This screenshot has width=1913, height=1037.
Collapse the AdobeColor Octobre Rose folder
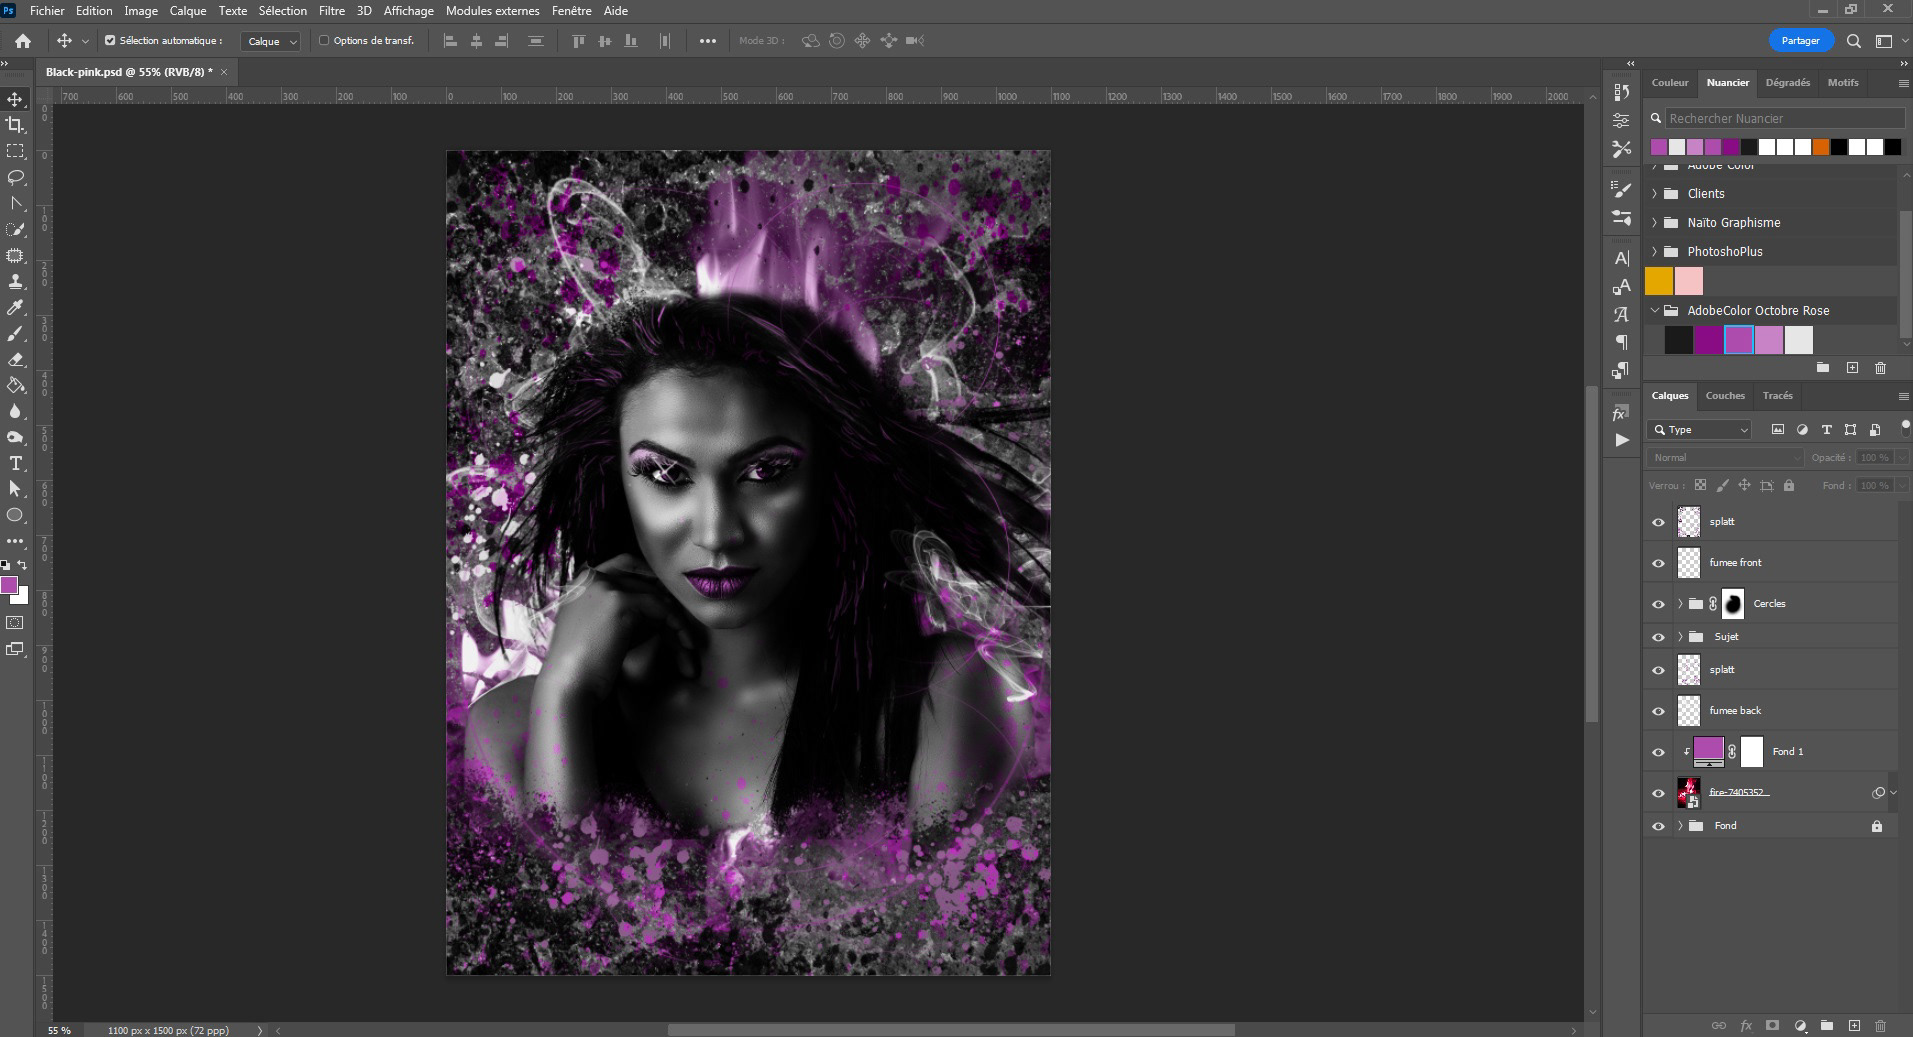(x=1655, y=311)
